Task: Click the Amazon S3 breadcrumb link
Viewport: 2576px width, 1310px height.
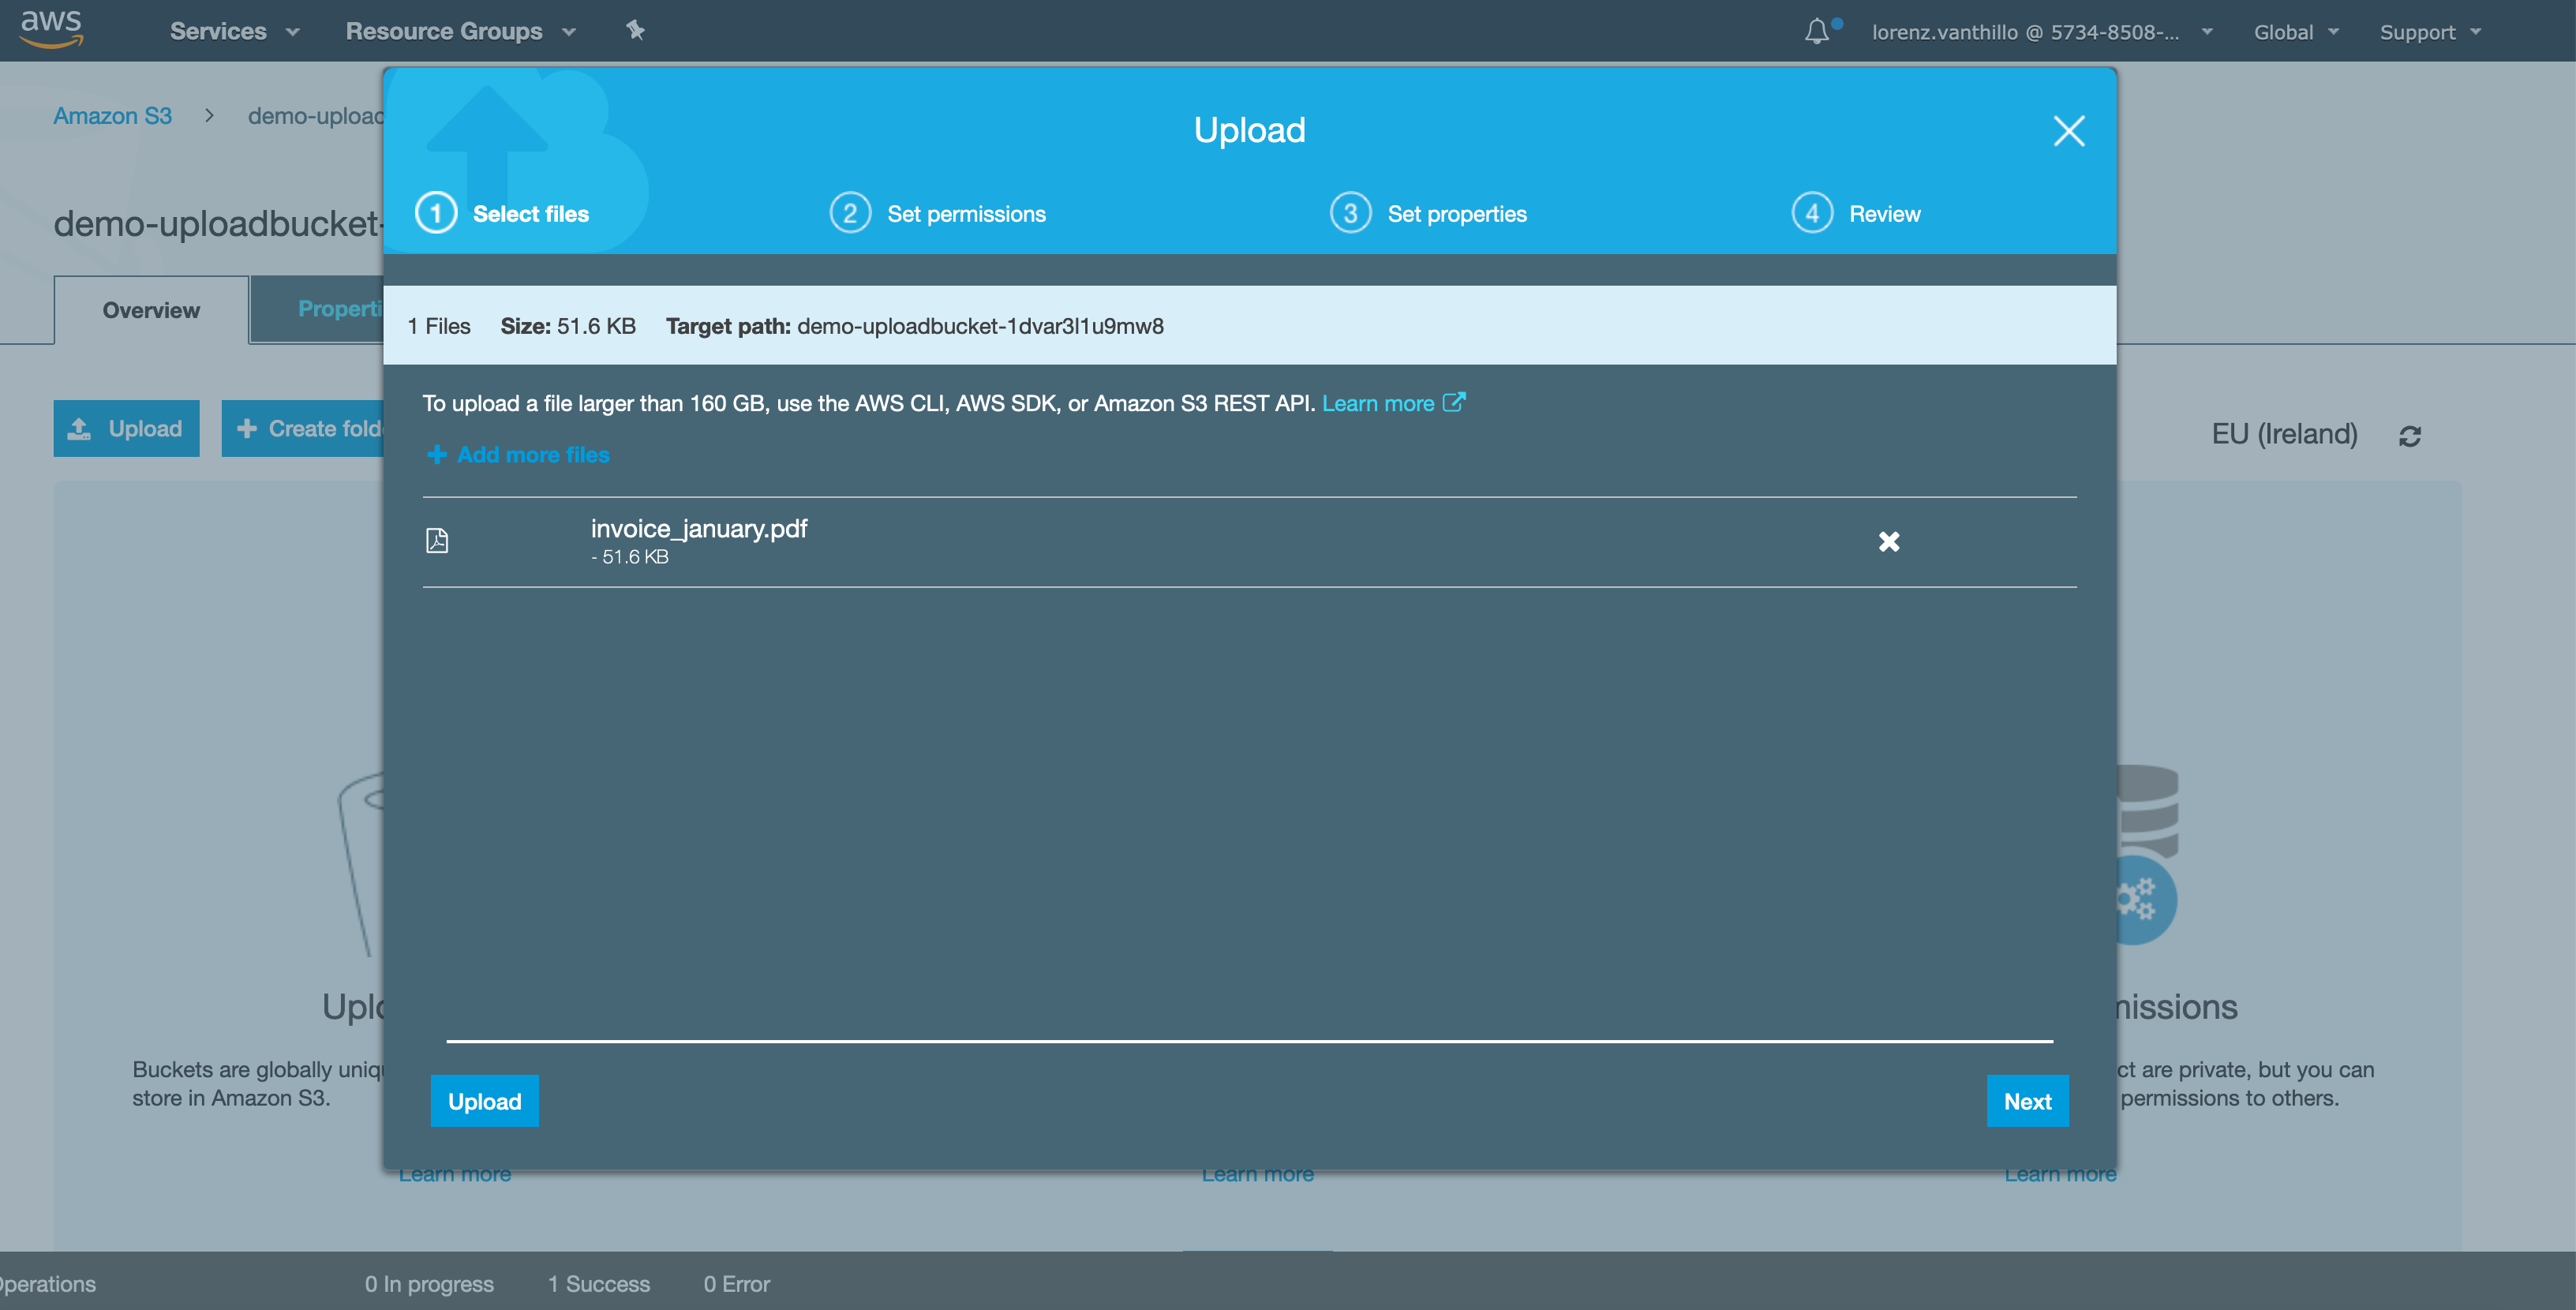Action: (x=112, y=116)
